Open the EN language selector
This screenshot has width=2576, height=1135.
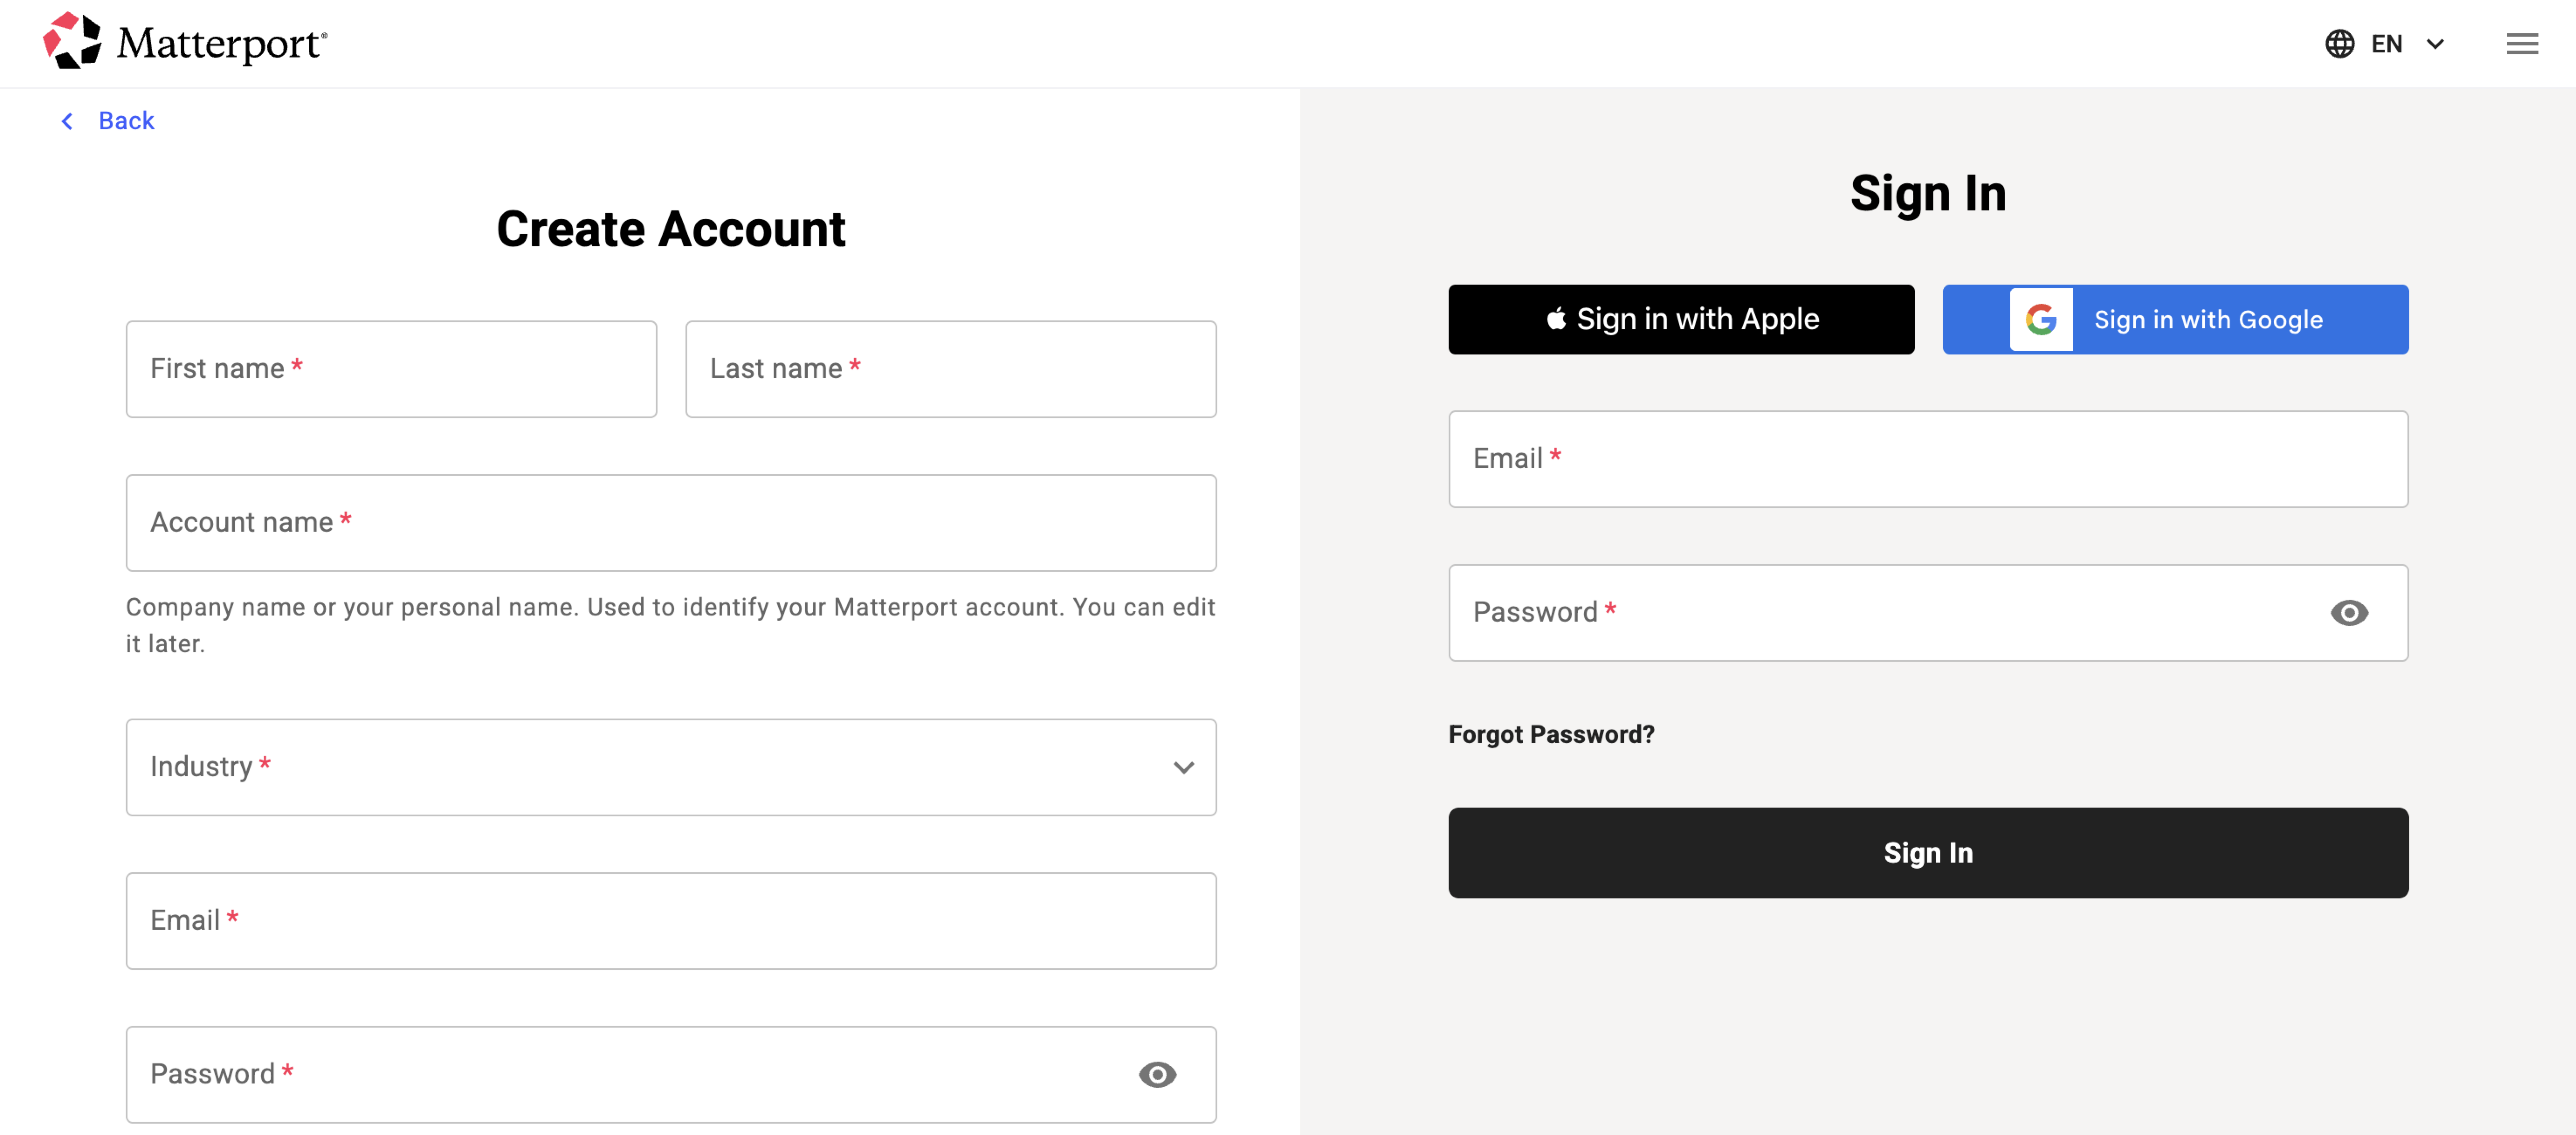tap(2386, 44)
